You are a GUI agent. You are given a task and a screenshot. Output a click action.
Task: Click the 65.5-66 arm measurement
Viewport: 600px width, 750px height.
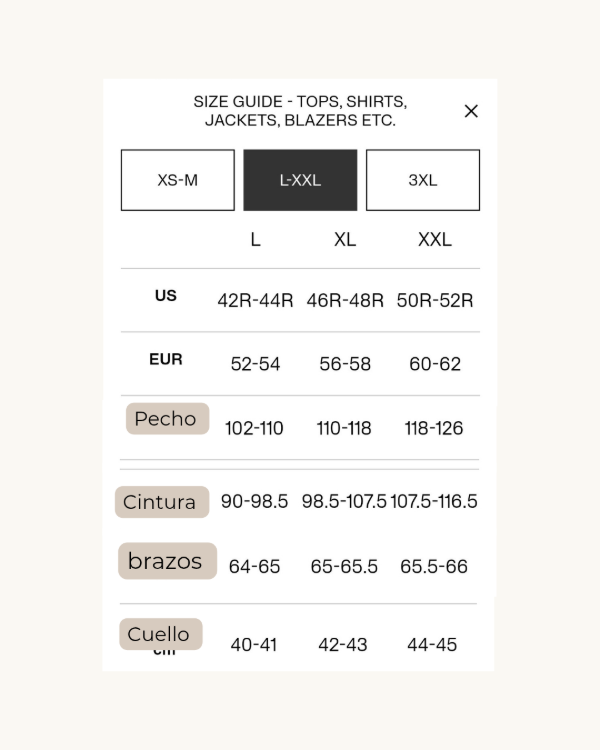pos(434,566)
